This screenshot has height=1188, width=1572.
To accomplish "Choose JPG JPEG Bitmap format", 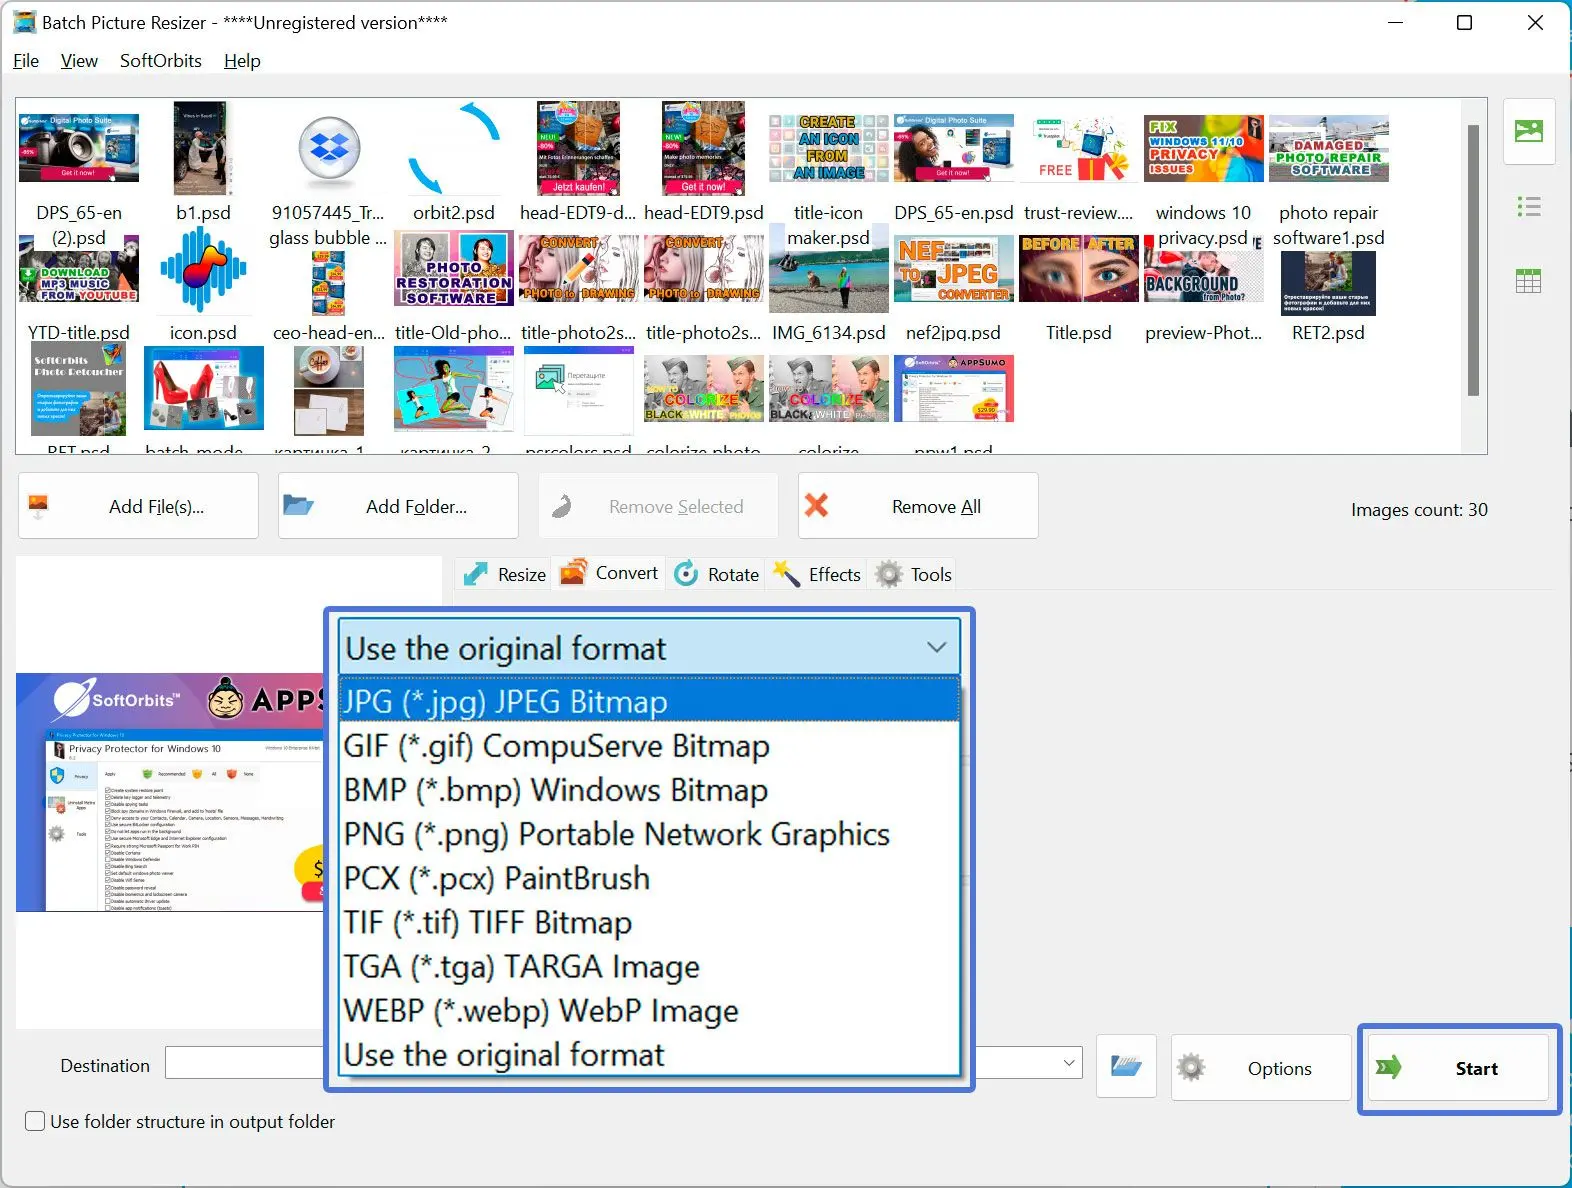I will pyautogui.click(x=649, y=701).
